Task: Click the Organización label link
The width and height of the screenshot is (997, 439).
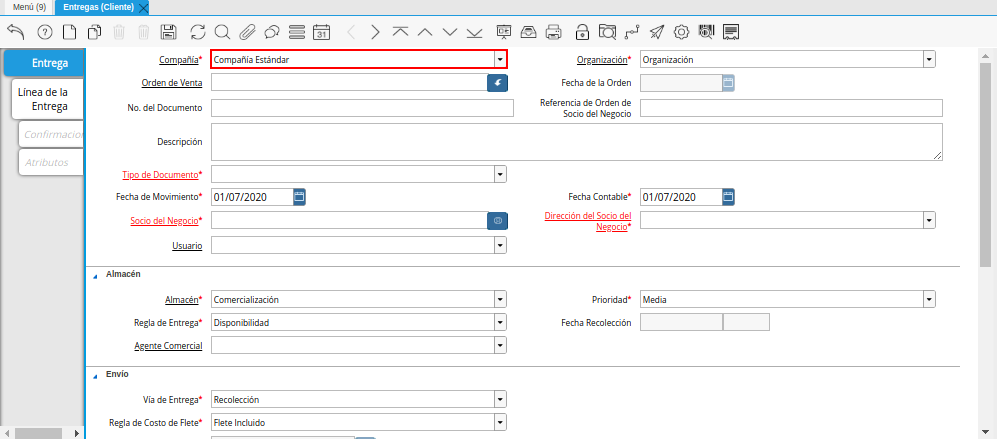Action: (602, 60)
